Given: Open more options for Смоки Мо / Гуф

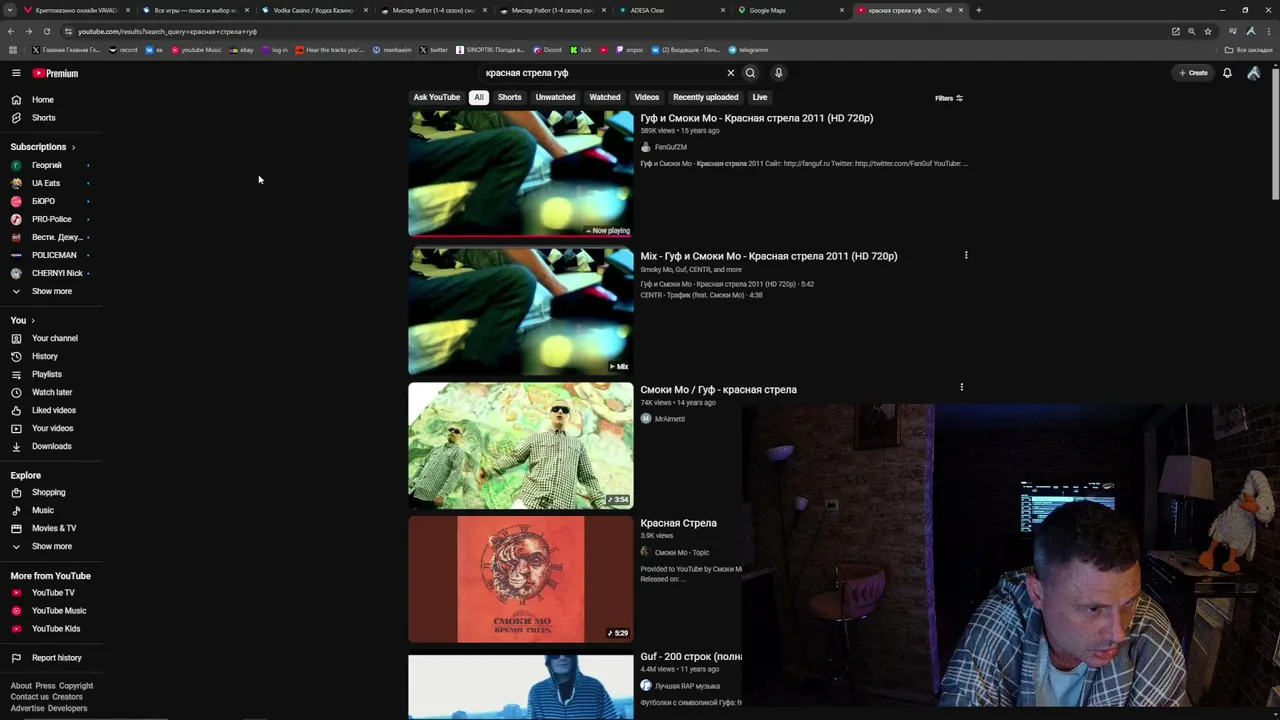Looking at the screenshot, I should click(x=961, y=387).
